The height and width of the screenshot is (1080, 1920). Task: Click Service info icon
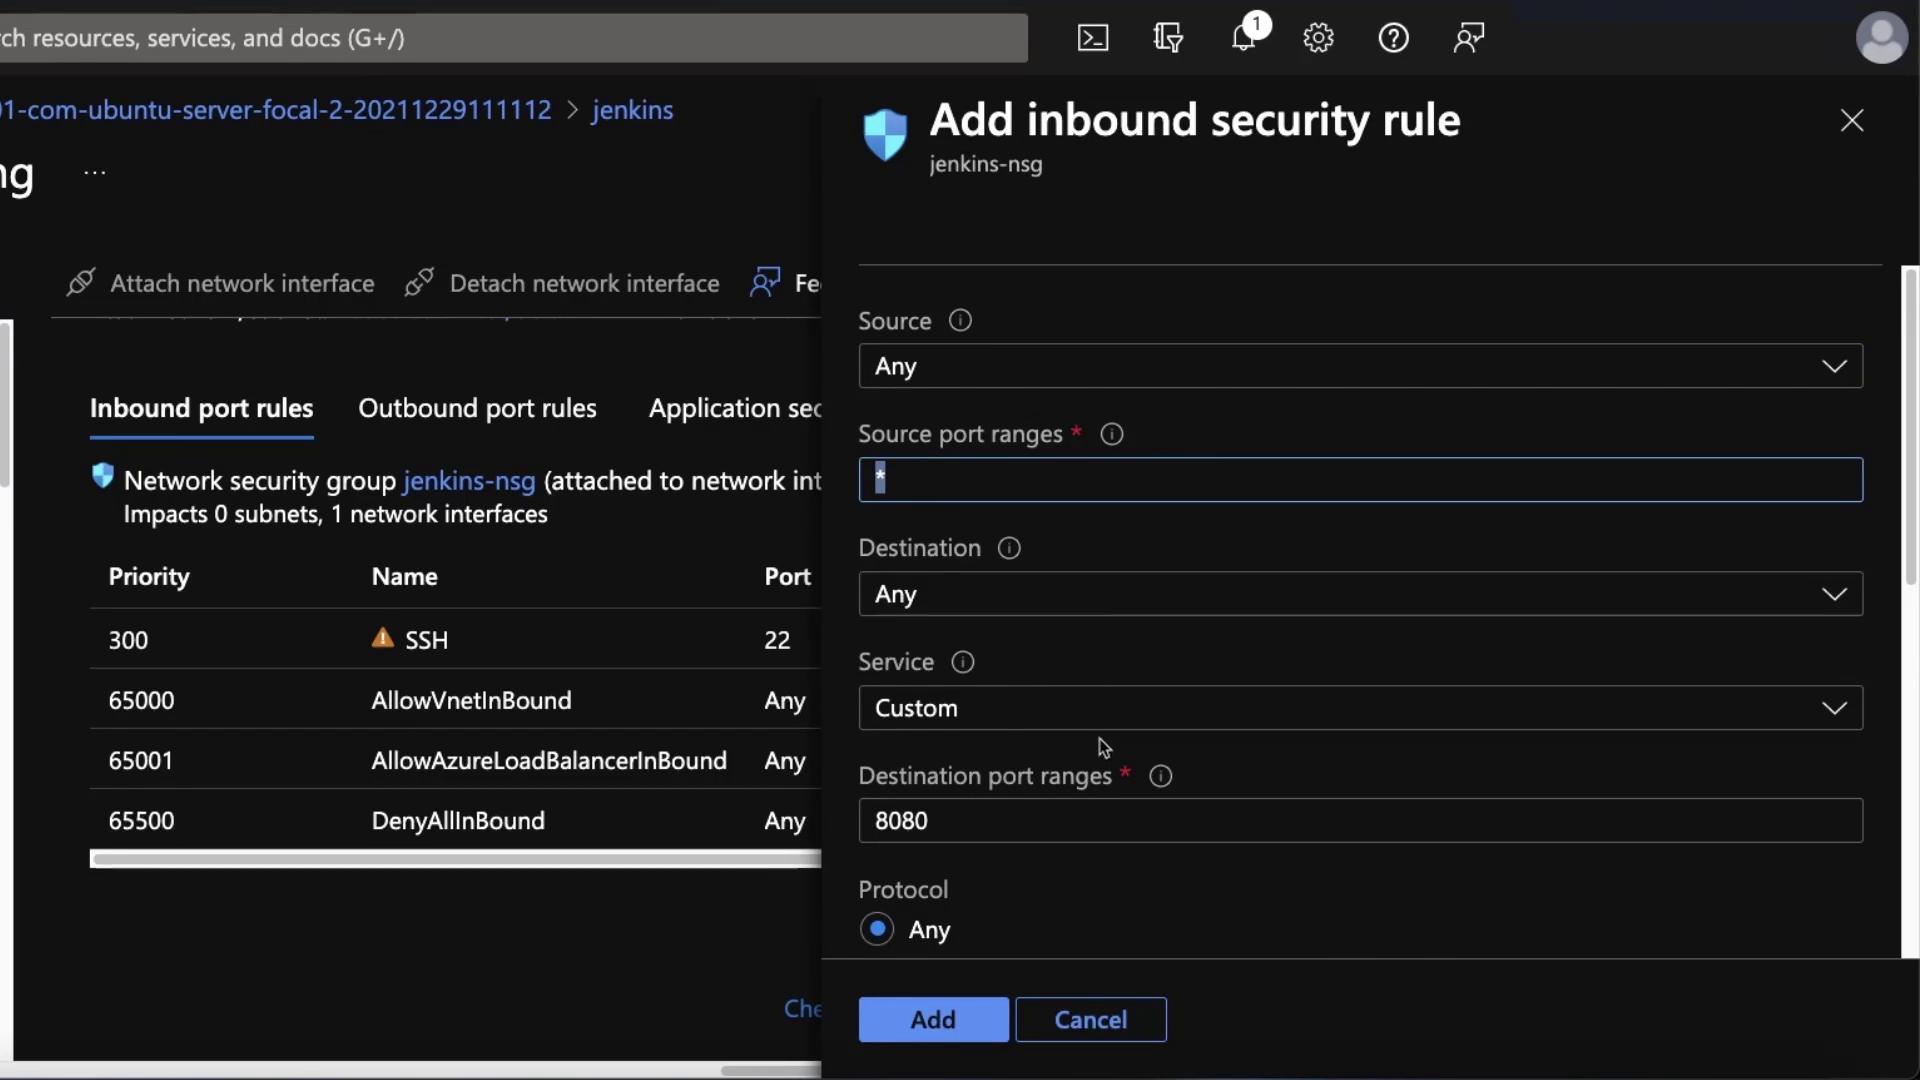pos(962,662)
